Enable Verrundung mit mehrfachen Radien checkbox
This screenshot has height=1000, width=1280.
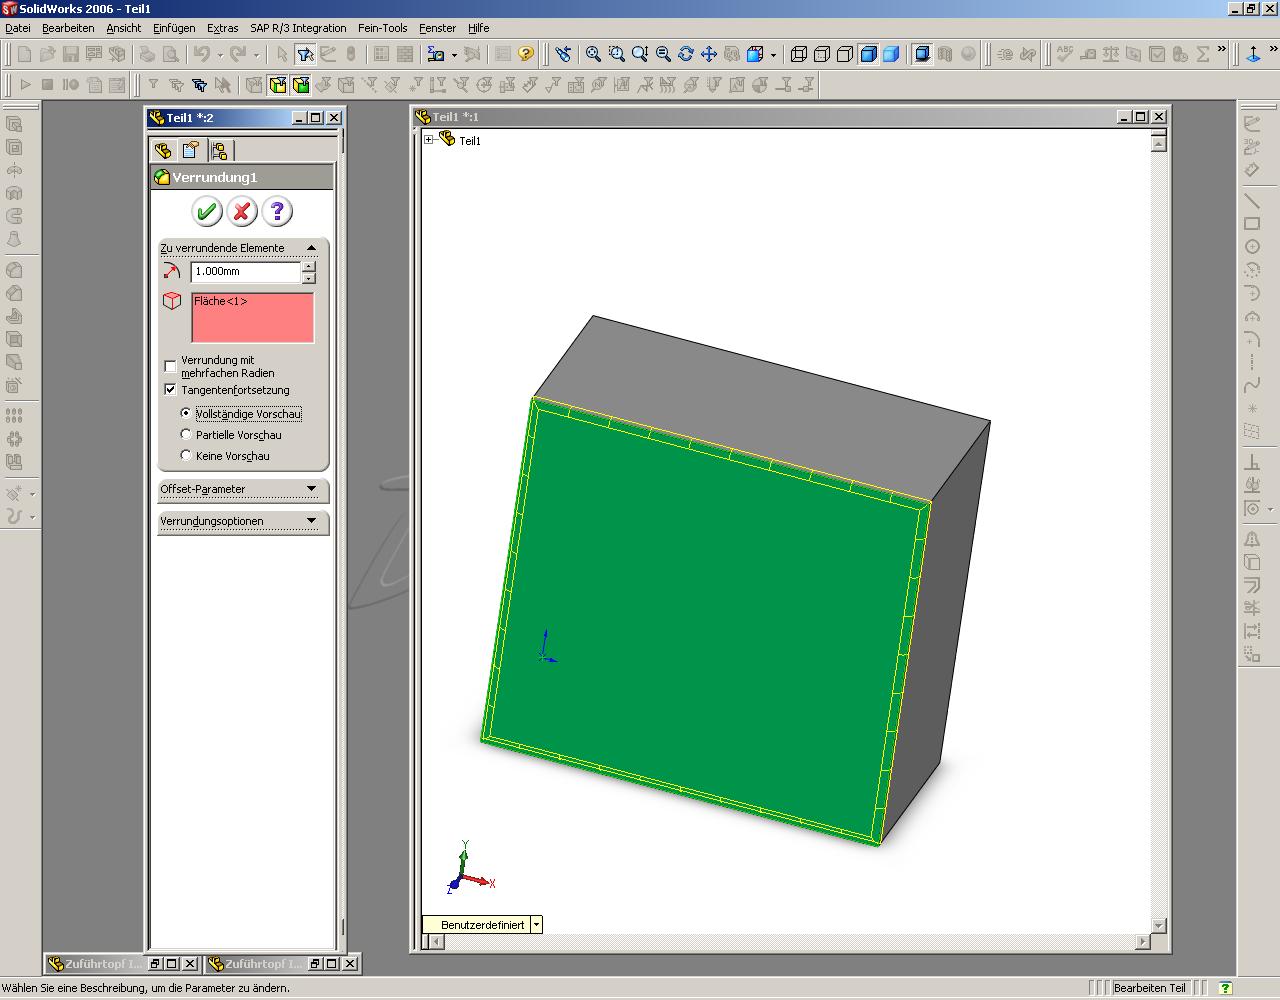tap(170, 366)
